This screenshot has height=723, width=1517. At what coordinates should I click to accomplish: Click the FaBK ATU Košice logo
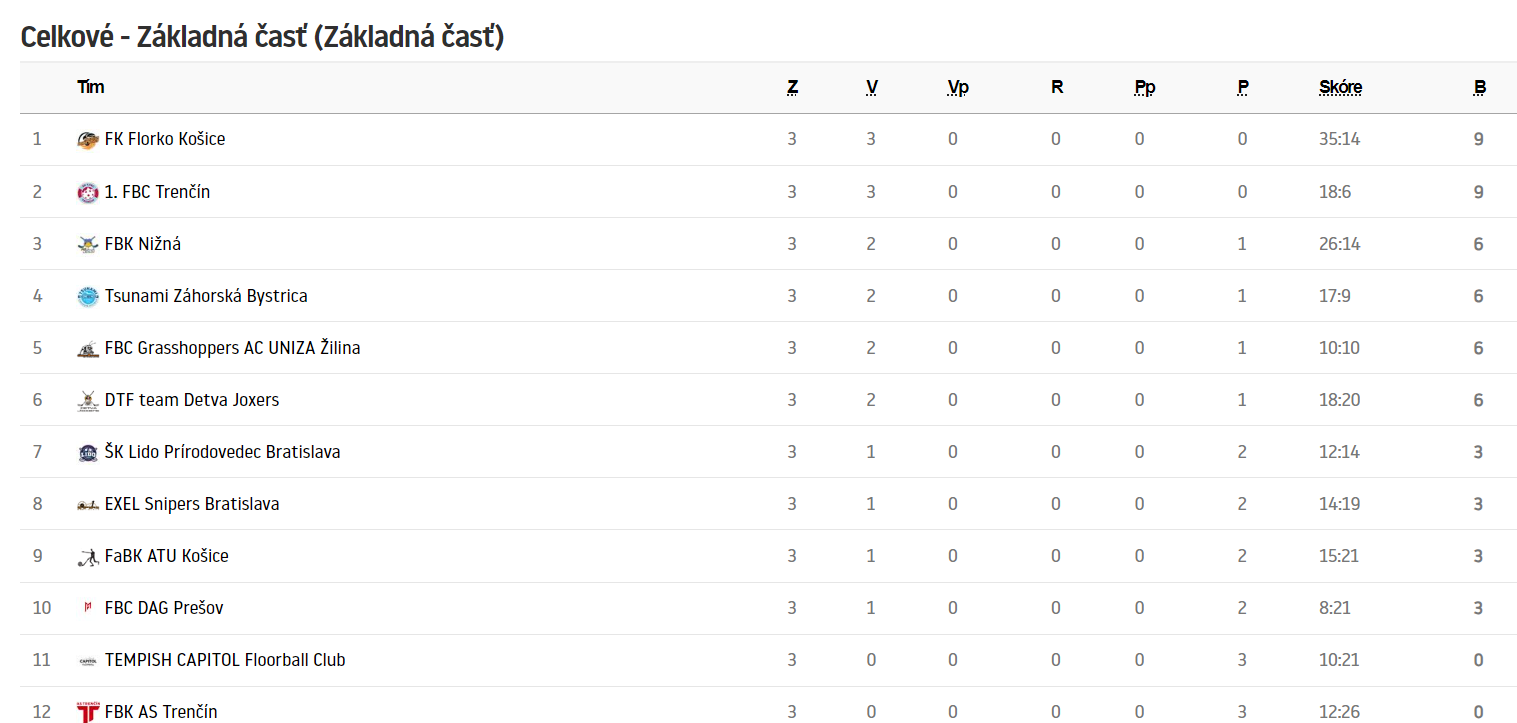coord(88,556)
